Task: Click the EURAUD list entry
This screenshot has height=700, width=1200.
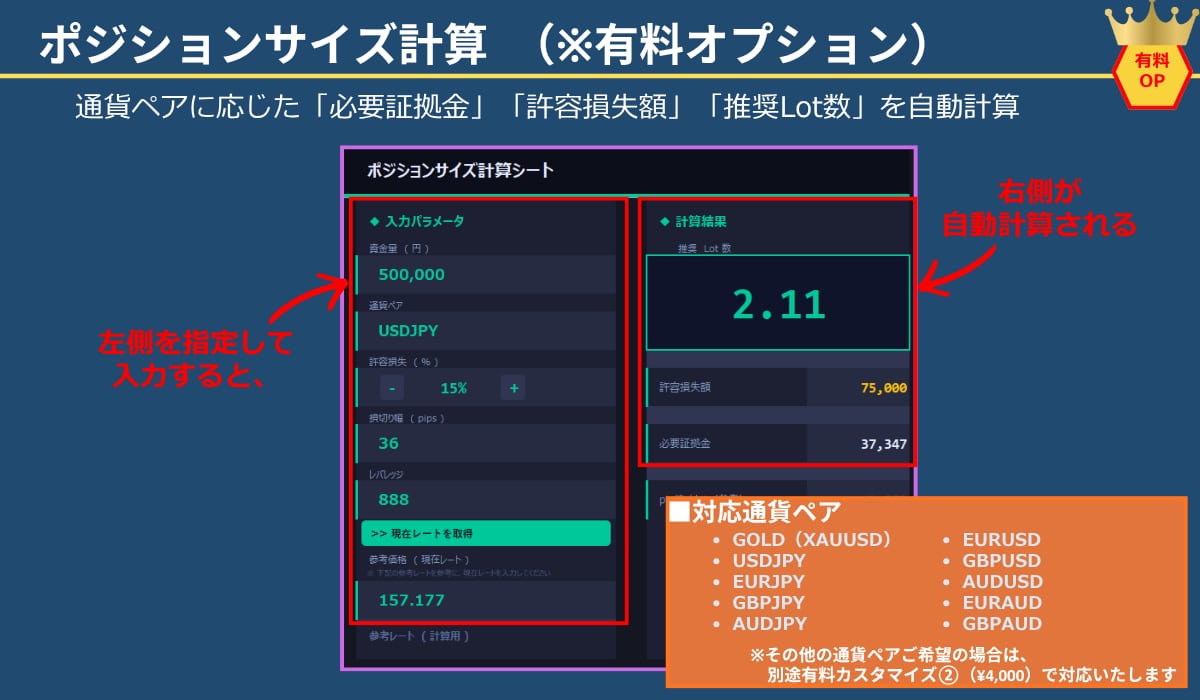Action: tap(1002, 603)
